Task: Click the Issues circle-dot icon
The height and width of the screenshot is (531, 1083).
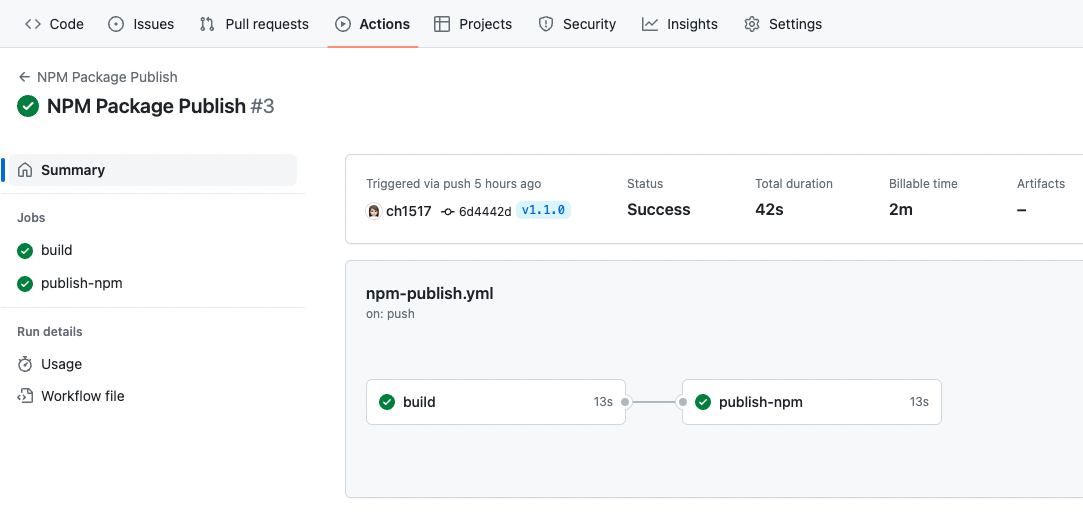Action: click(116, 24)
